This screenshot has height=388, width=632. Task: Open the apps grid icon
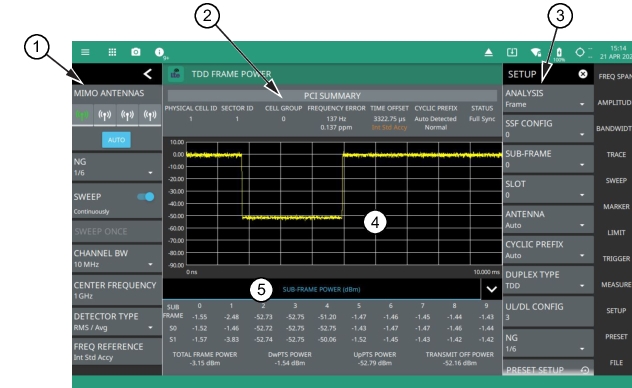(112, 52)
